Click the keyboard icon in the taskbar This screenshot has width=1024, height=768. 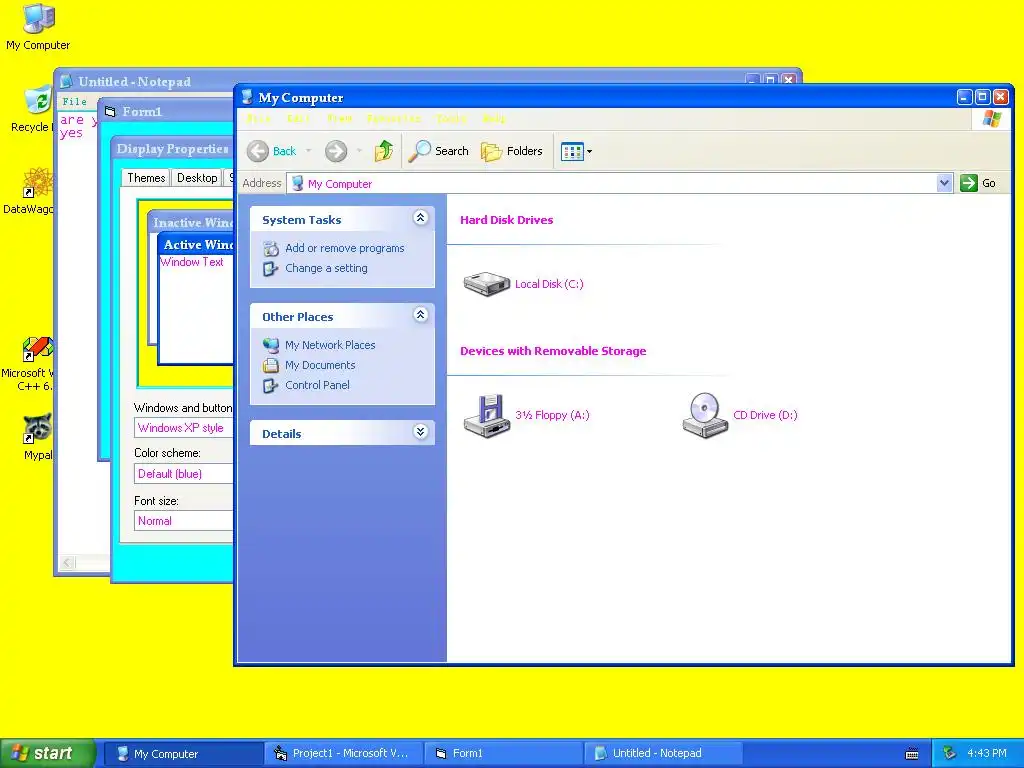(912, 754)
